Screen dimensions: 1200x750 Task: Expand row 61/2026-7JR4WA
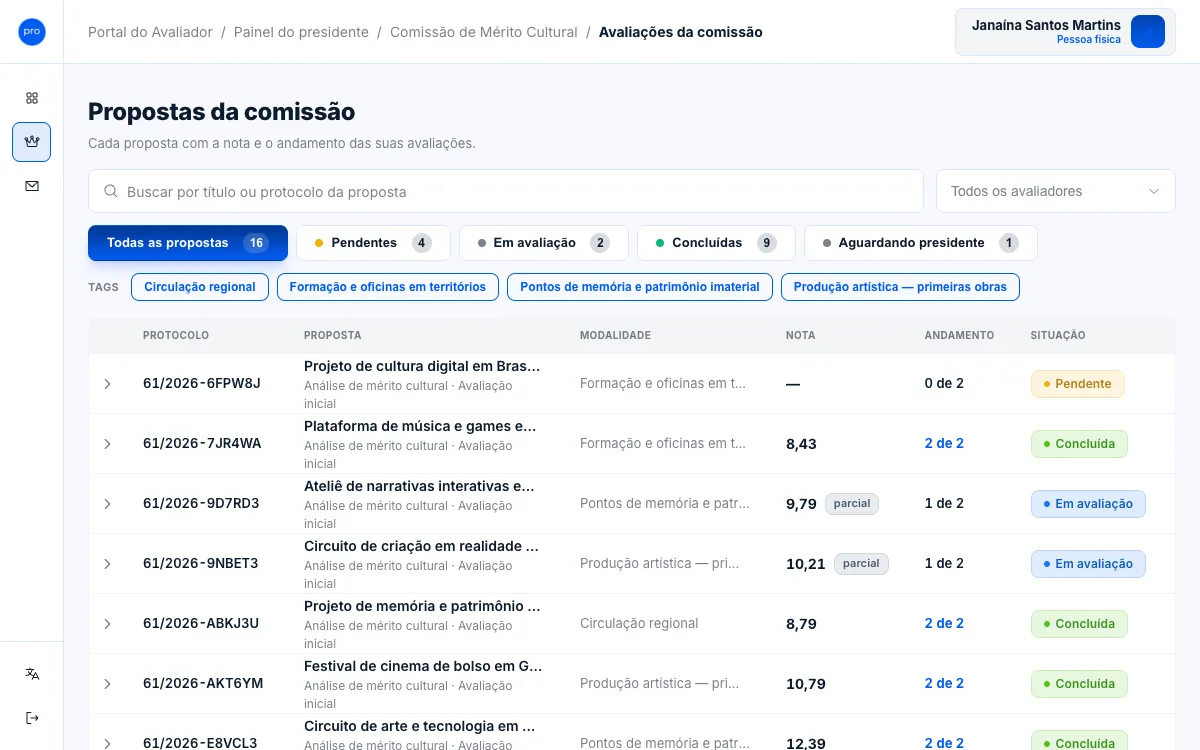tap(108, 444)
